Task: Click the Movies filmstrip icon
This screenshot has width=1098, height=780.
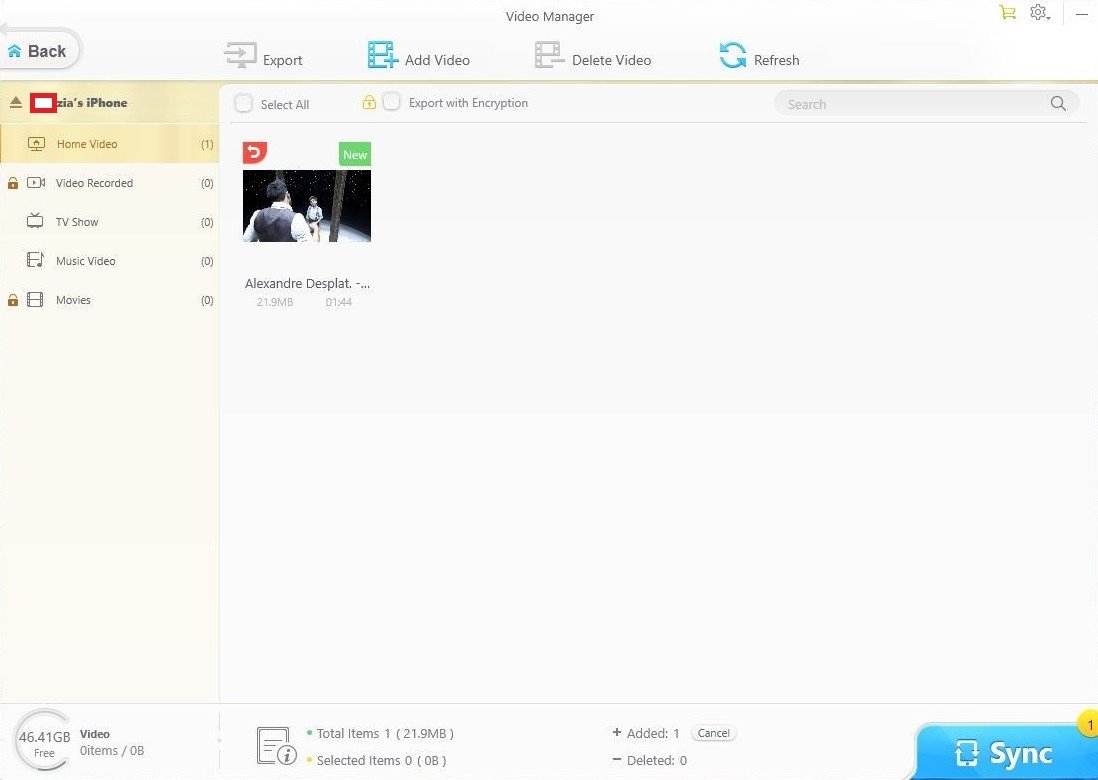Action: [35, 300]
